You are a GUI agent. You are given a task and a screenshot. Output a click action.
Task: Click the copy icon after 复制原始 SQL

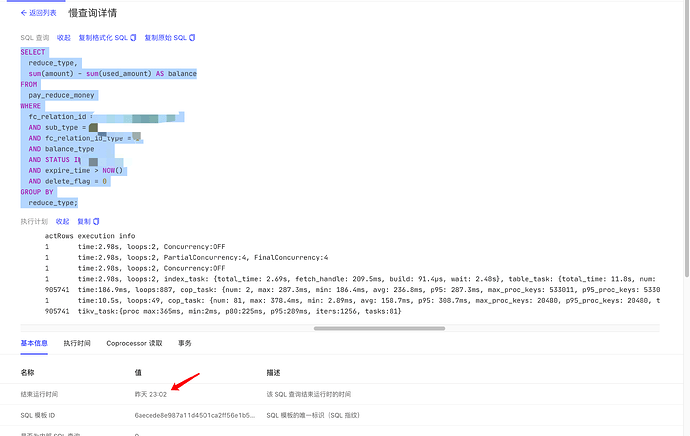[192, 38]
